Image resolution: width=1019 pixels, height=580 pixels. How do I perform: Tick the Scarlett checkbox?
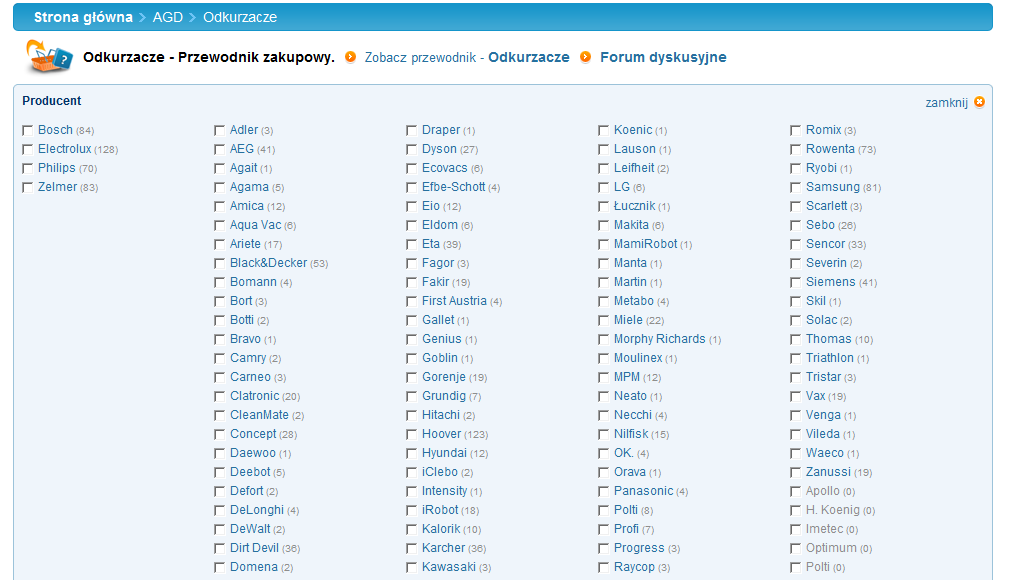pos(795,206)
